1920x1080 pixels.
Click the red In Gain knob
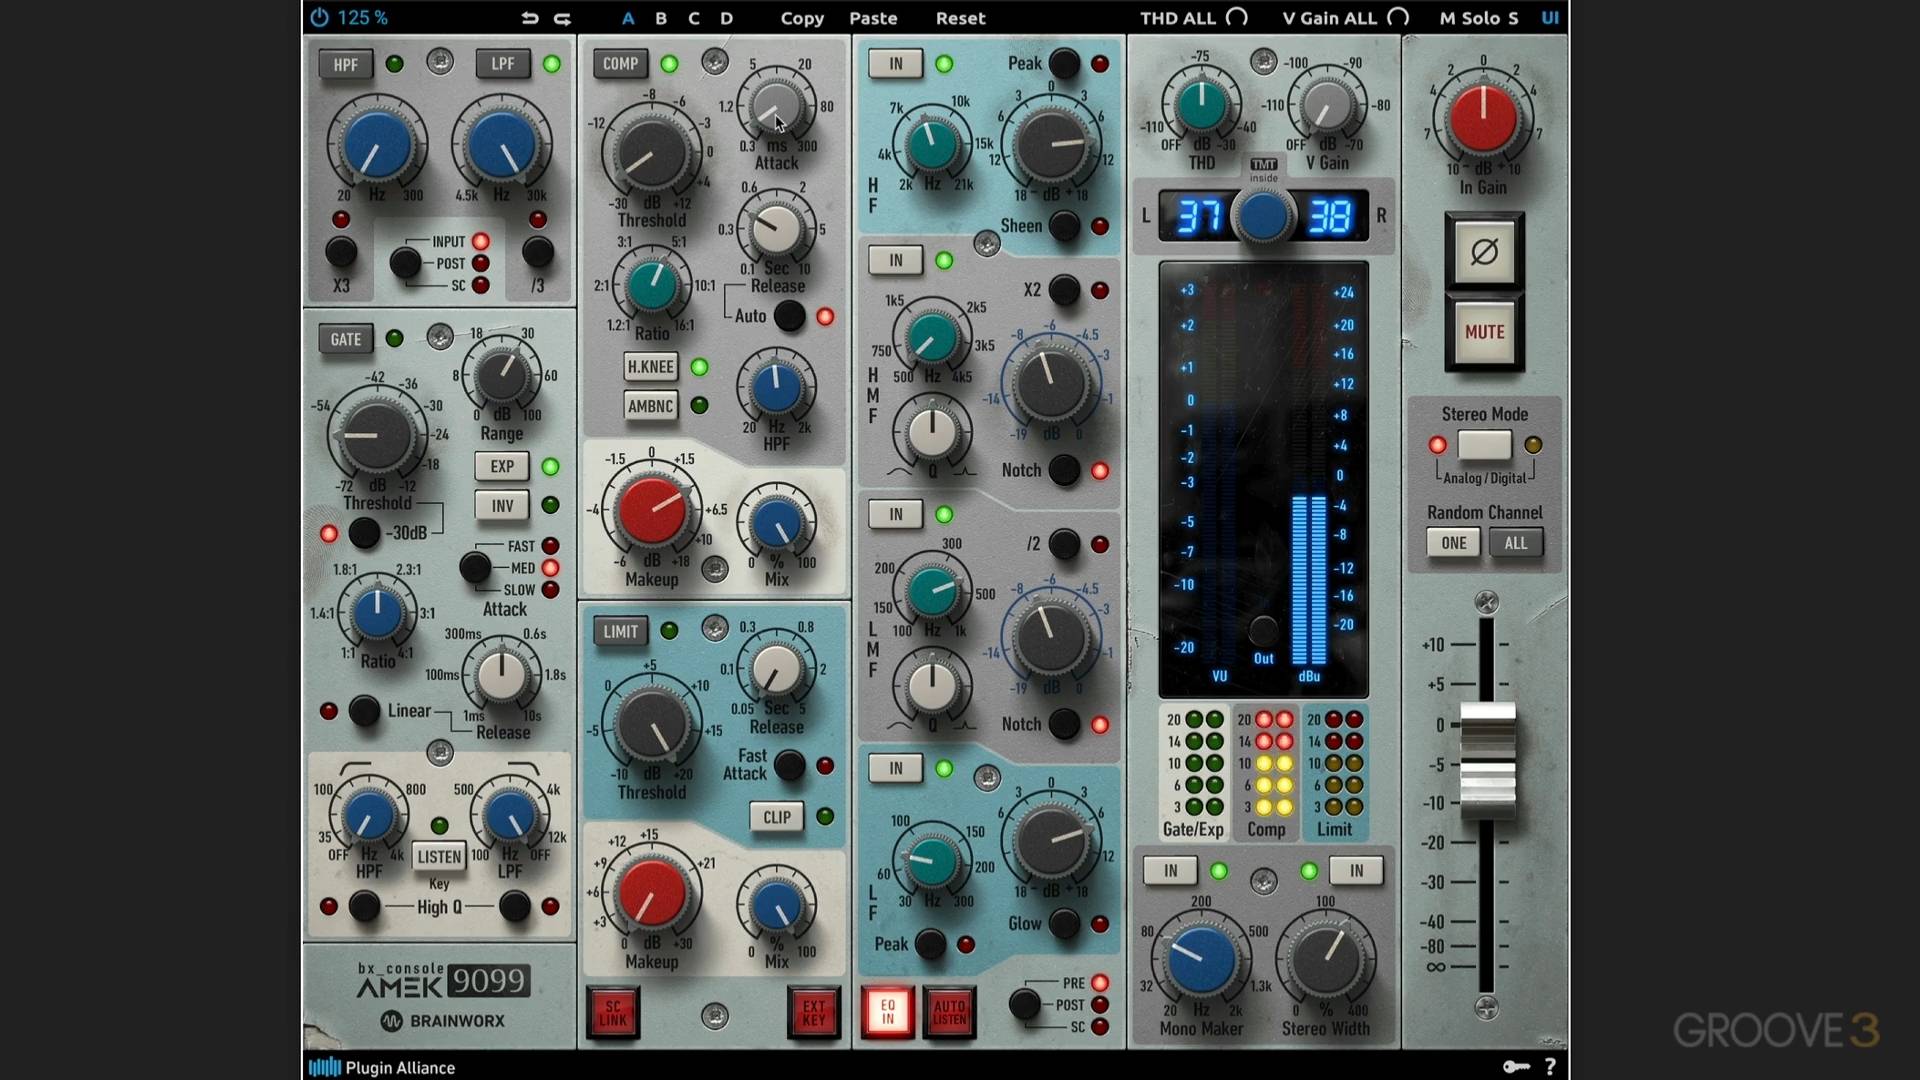pos(1483,117)
